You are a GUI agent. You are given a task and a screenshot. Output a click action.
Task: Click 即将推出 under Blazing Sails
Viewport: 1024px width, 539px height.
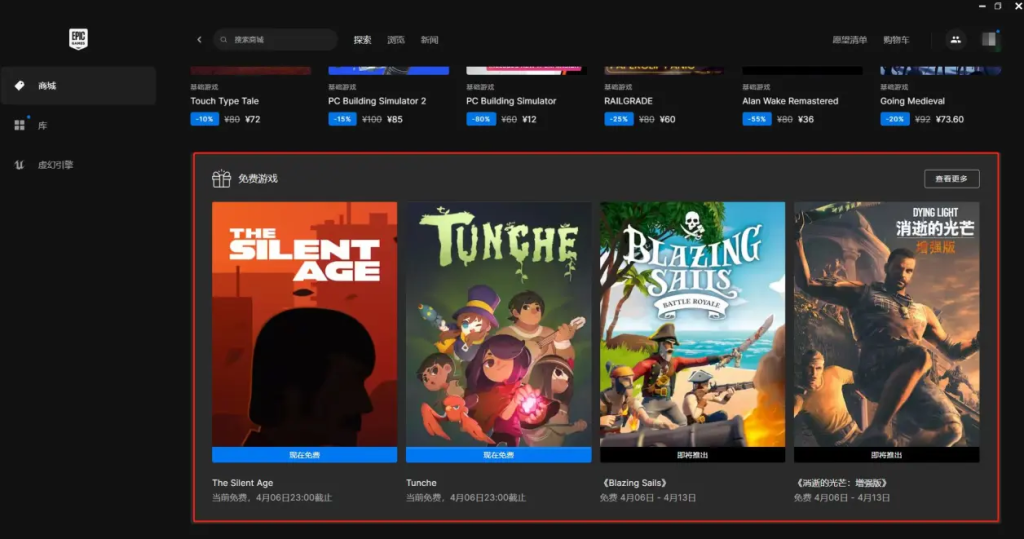[x=692, y=455]
